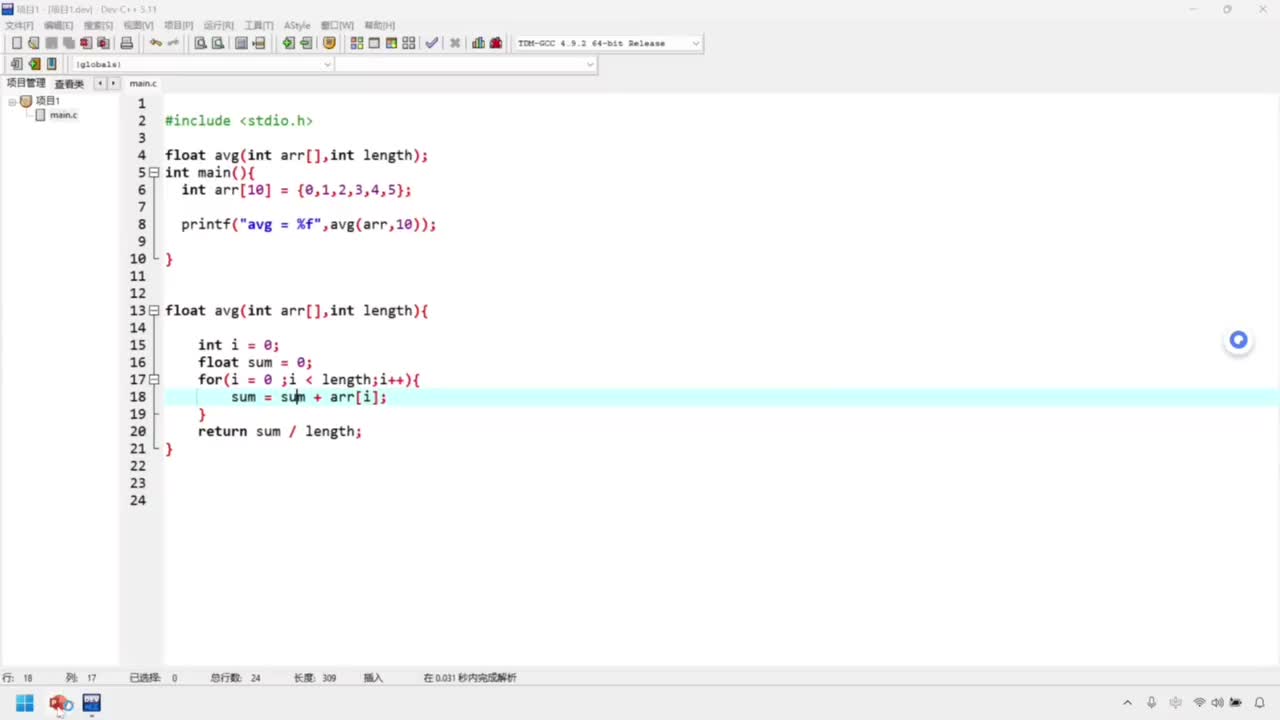
Task: Click the Toggle Bookmarks toolbar icon
Action: (x=34, y=64)
